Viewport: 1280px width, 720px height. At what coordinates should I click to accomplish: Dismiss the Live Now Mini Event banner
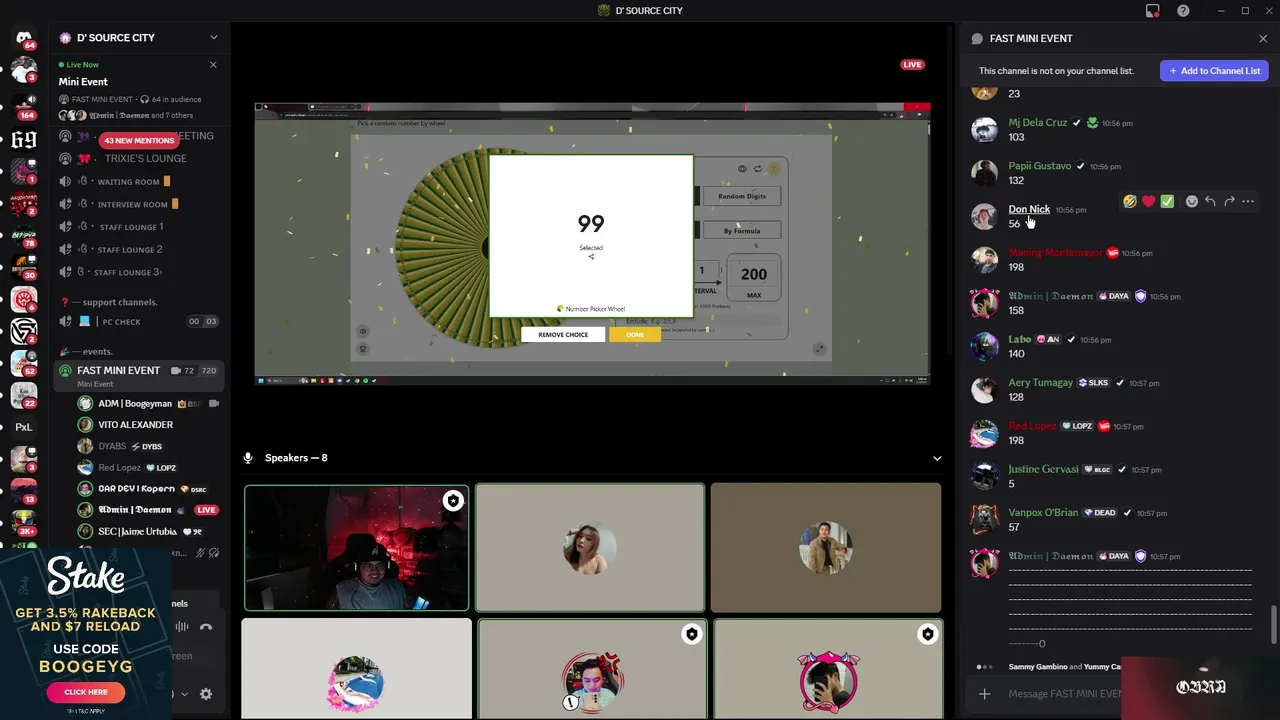(x=212, y=65)
